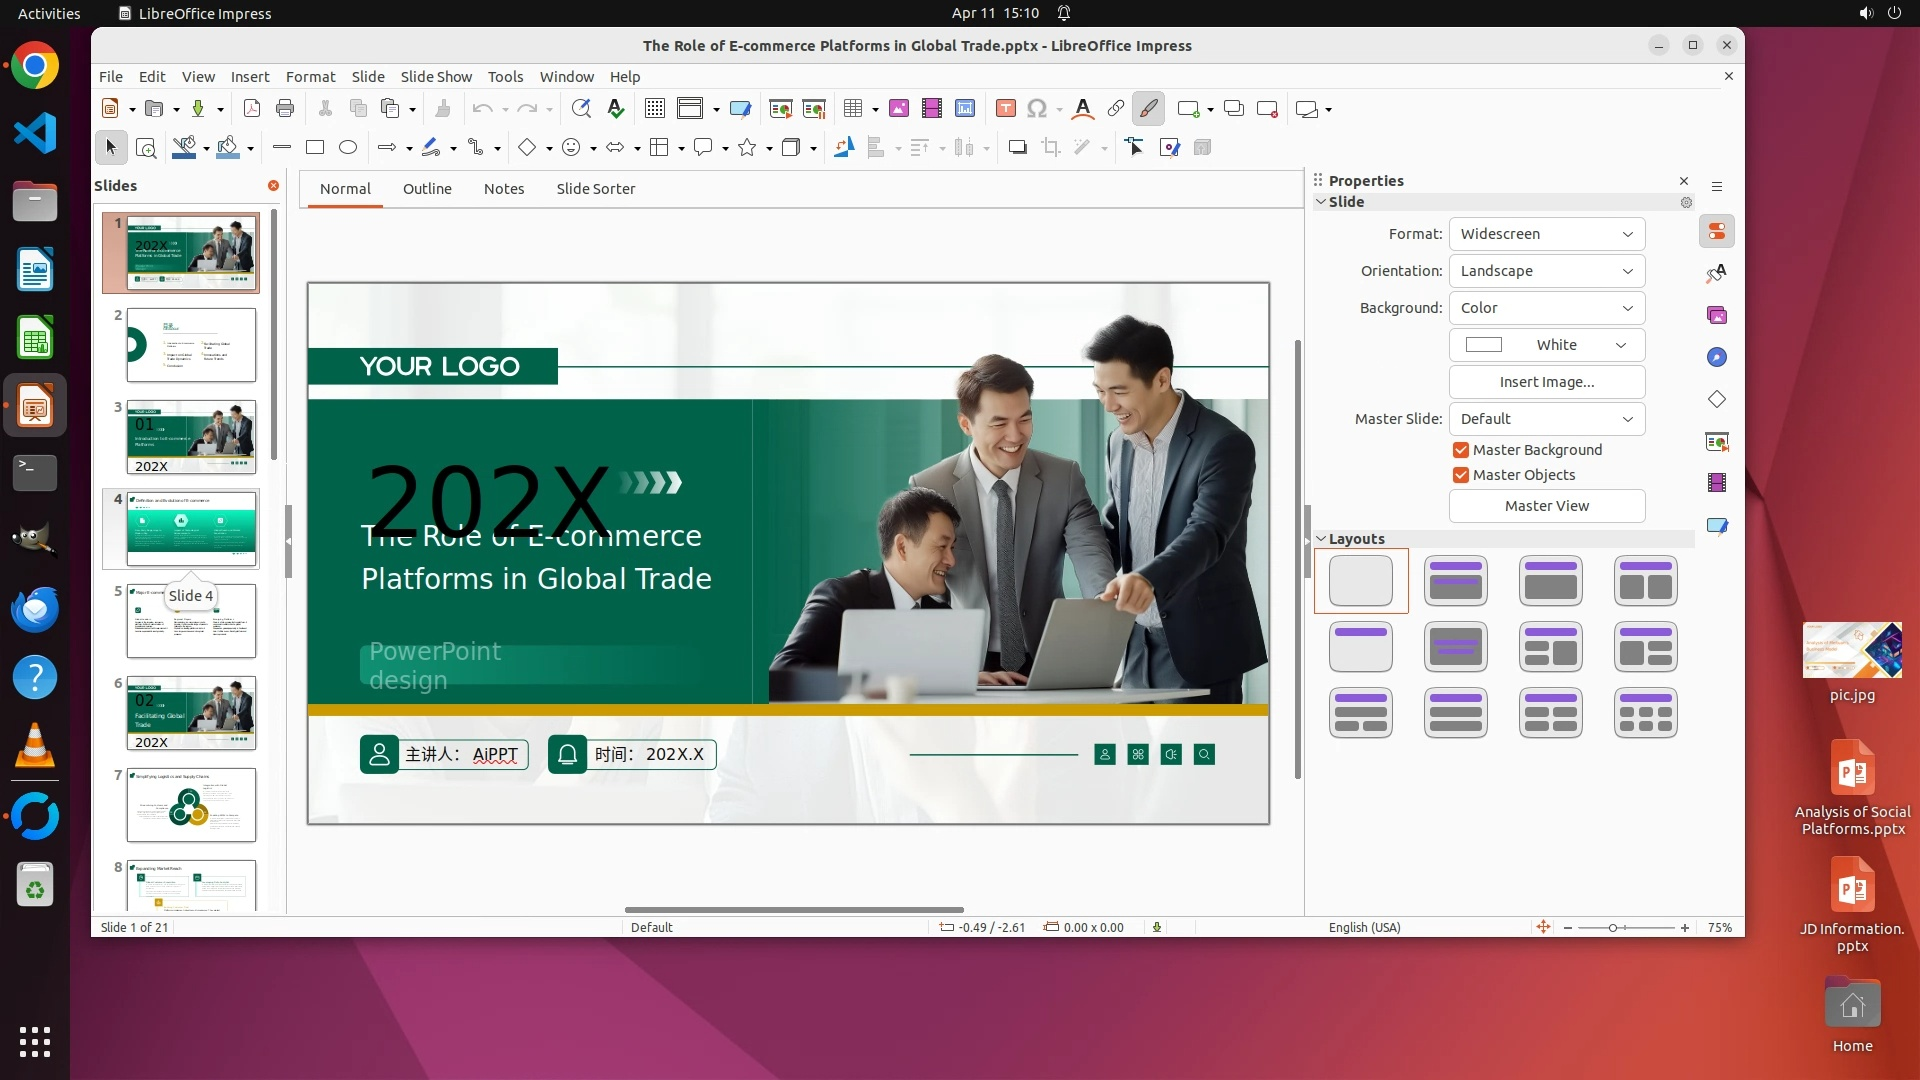Uncheck the Master Objects checkbox
The image size is (1920, 1080).
(x=1461, y=475)
